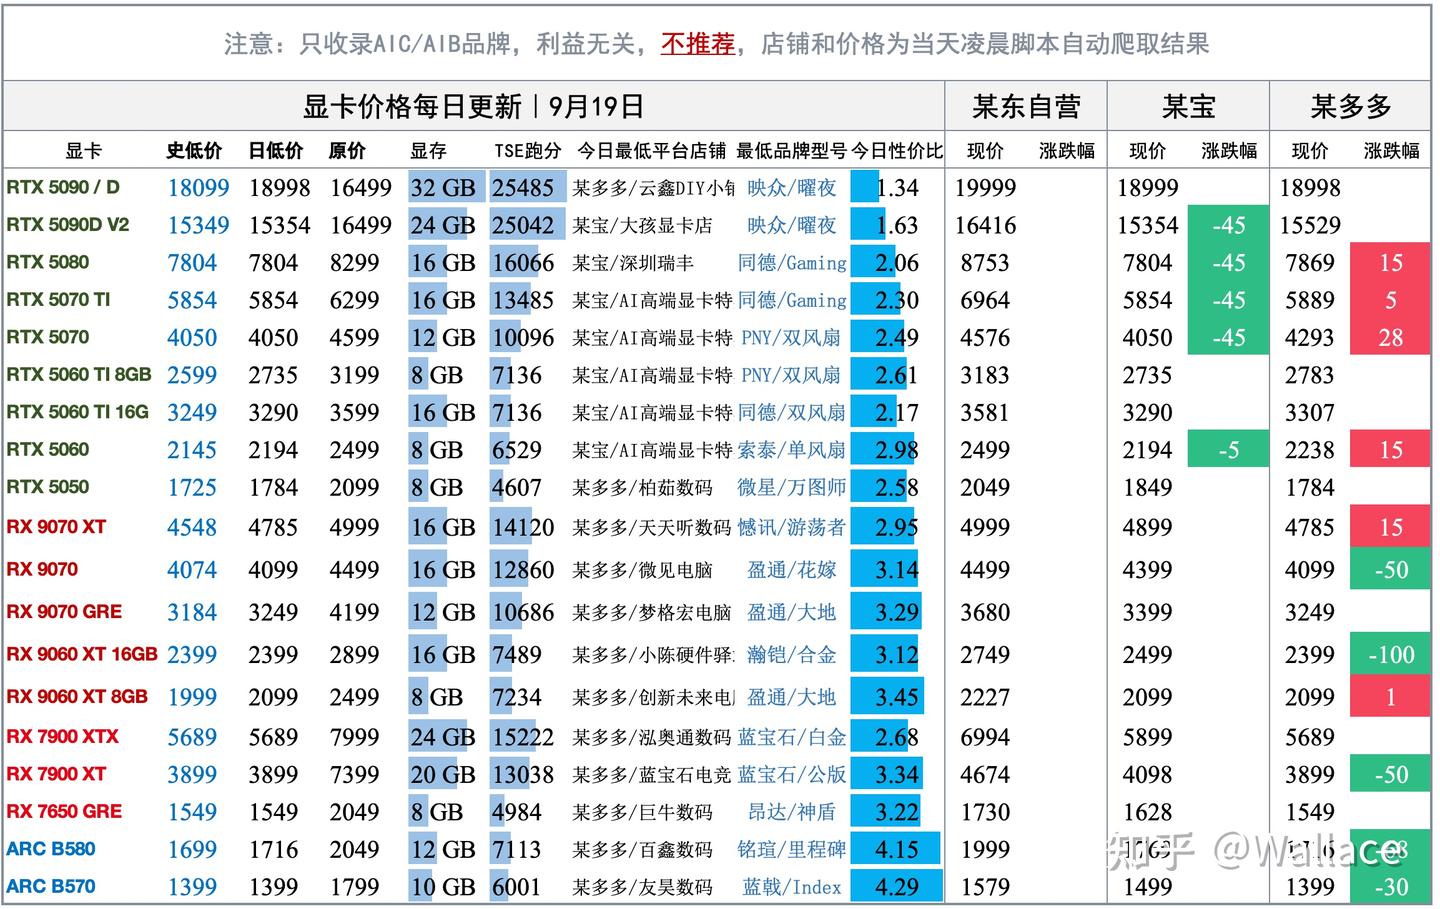
Task: Click the 瀚铠/合金 brand cell
Action: coord(791,655)
